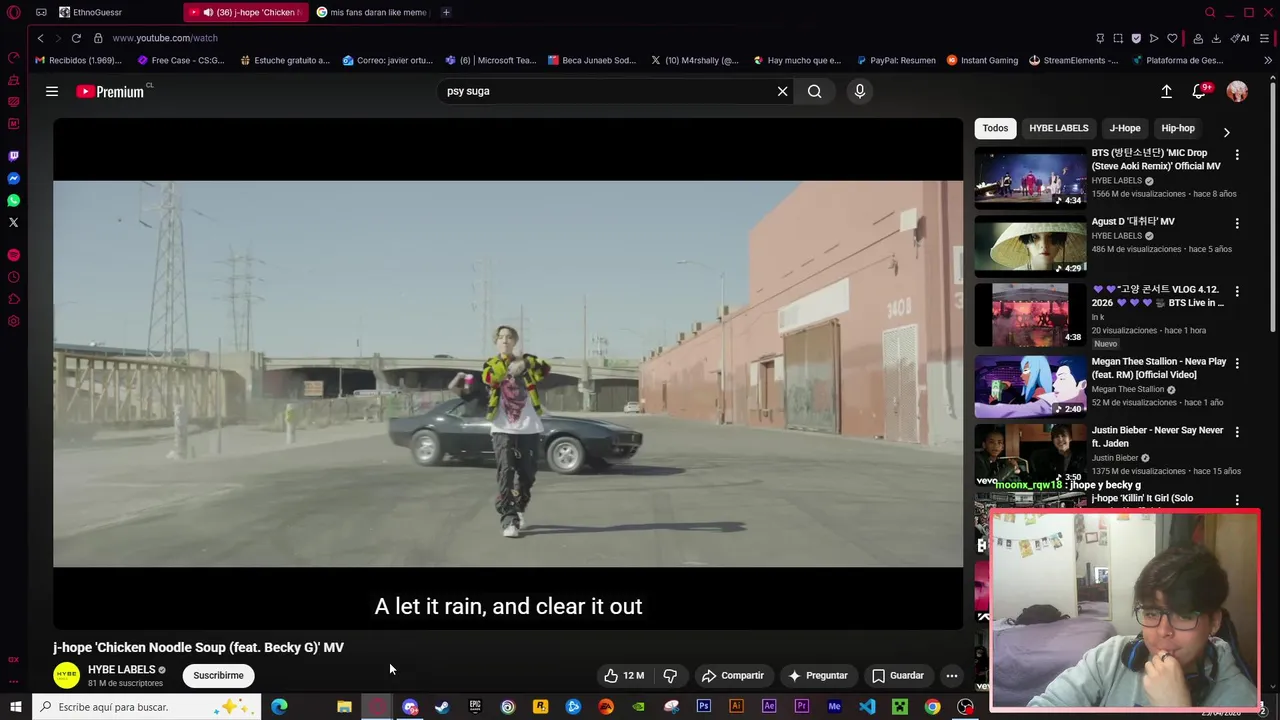Open browser downloads icon
The image size is (1280, 720).
[x=1216, y=38]
